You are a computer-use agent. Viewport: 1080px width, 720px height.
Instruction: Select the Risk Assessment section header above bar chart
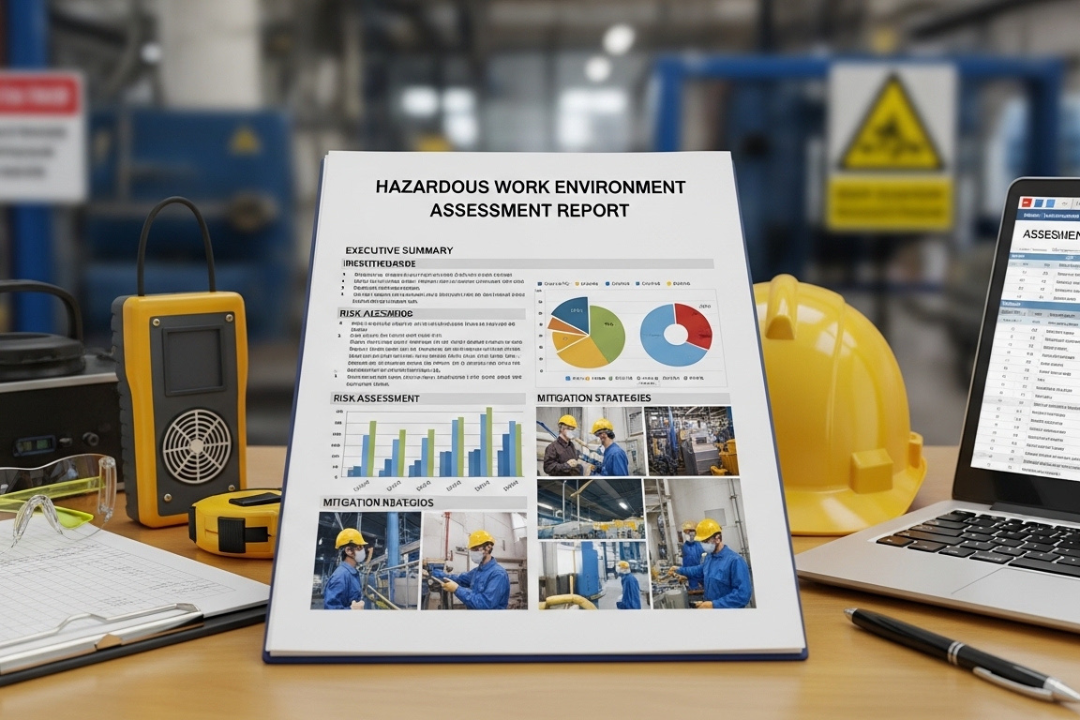click(376, 398)
